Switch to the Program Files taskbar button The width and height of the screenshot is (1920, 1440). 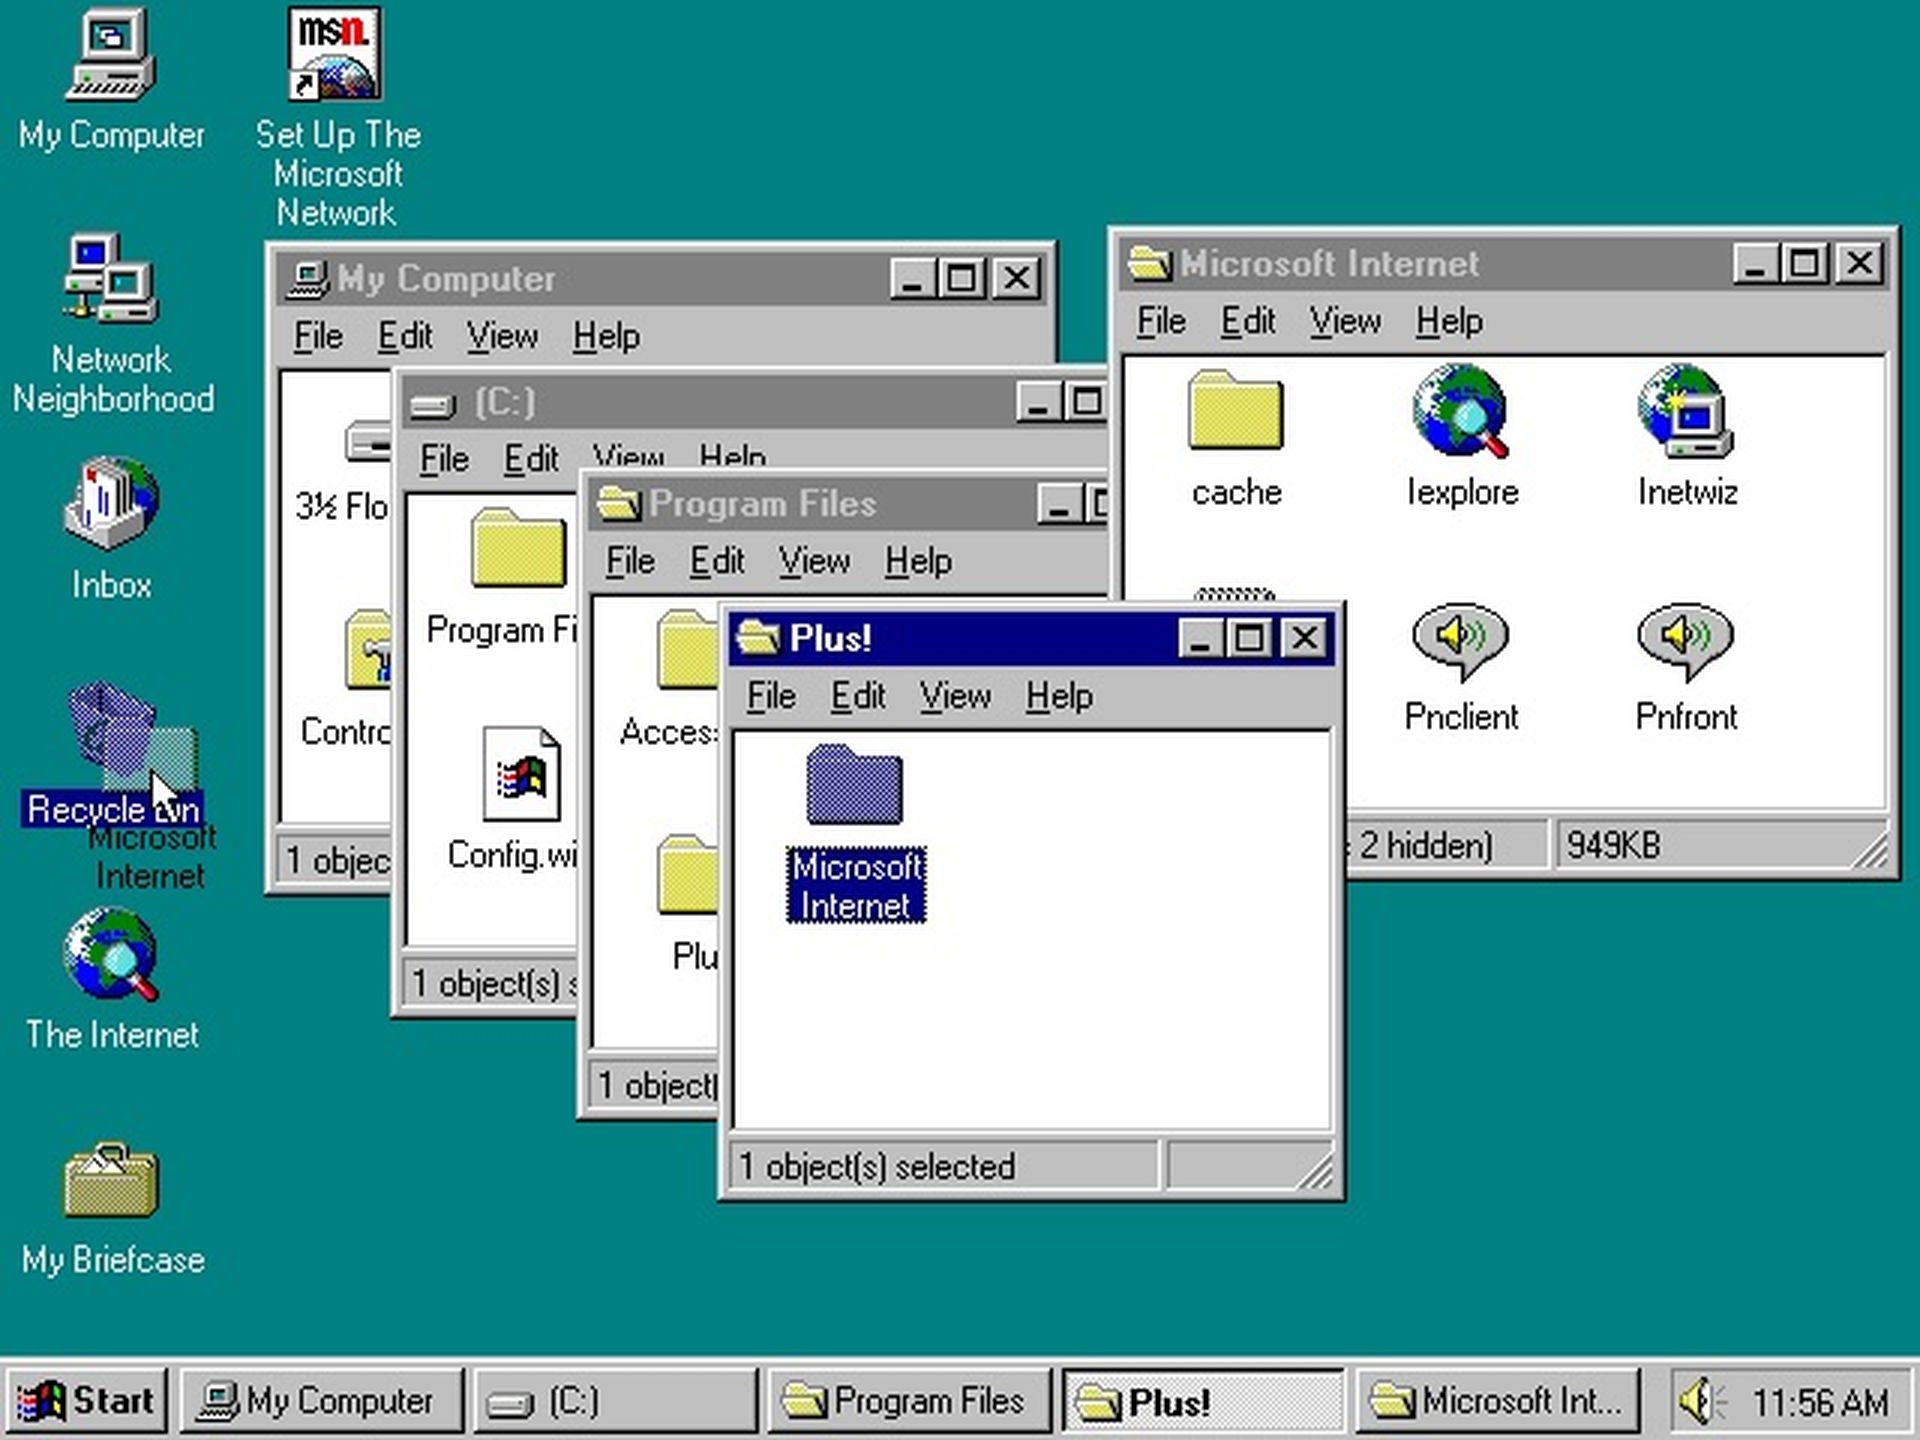(905, 1400)
